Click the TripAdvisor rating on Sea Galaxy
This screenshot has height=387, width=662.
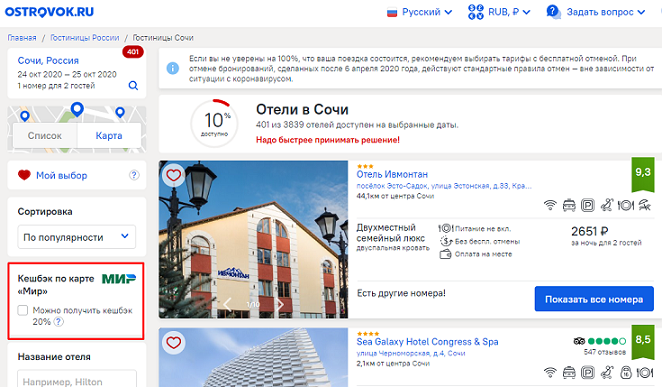point(600,341)
